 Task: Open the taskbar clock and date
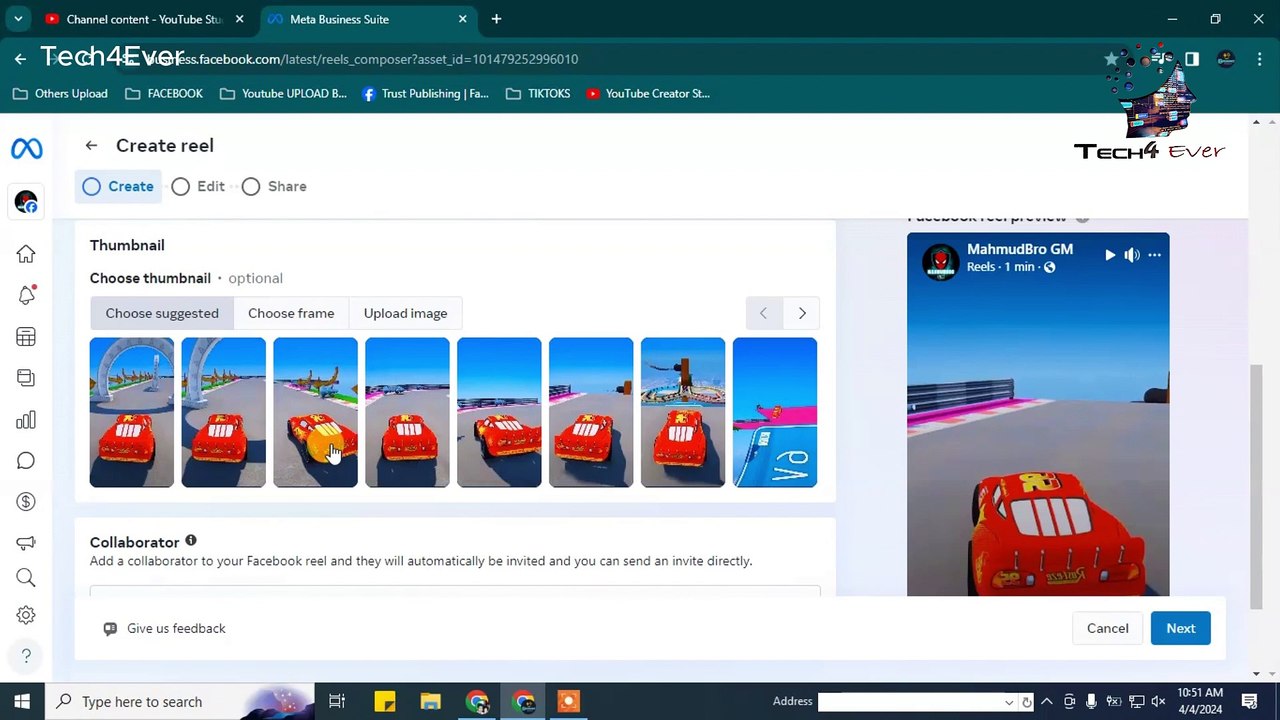[x=1200, y=701]
